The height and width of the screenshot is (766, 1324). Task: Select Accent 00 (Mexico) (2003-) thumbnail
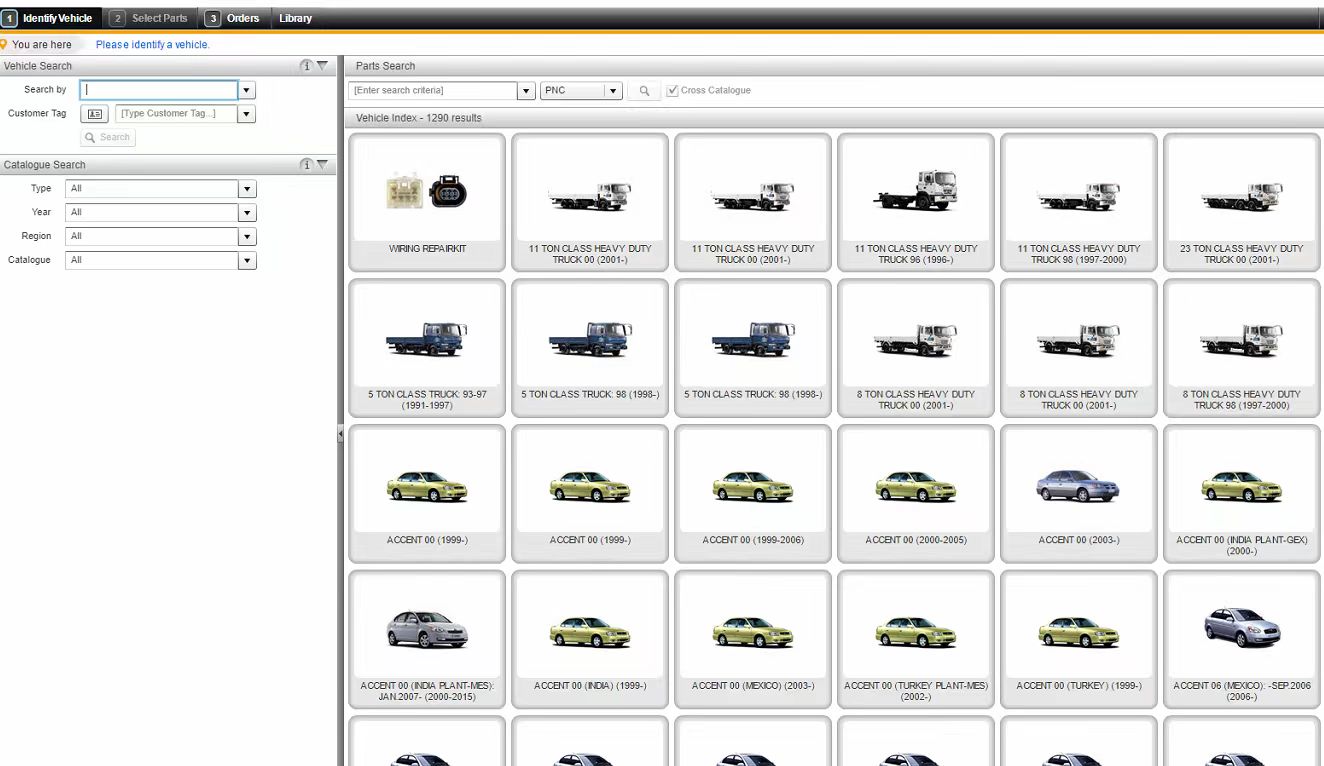click(753, 640)
